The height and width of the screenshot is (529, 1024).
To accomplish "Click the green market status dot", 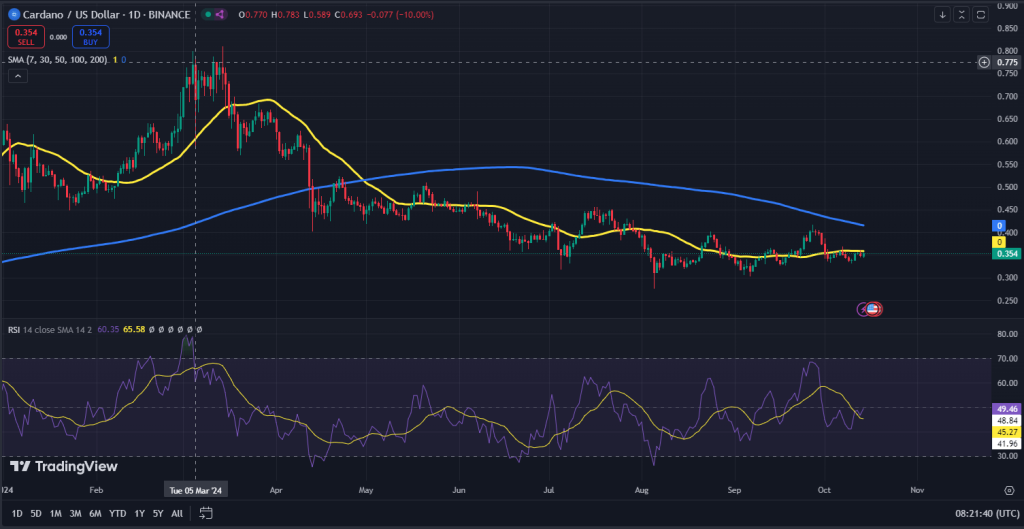I will coord(208,14).
